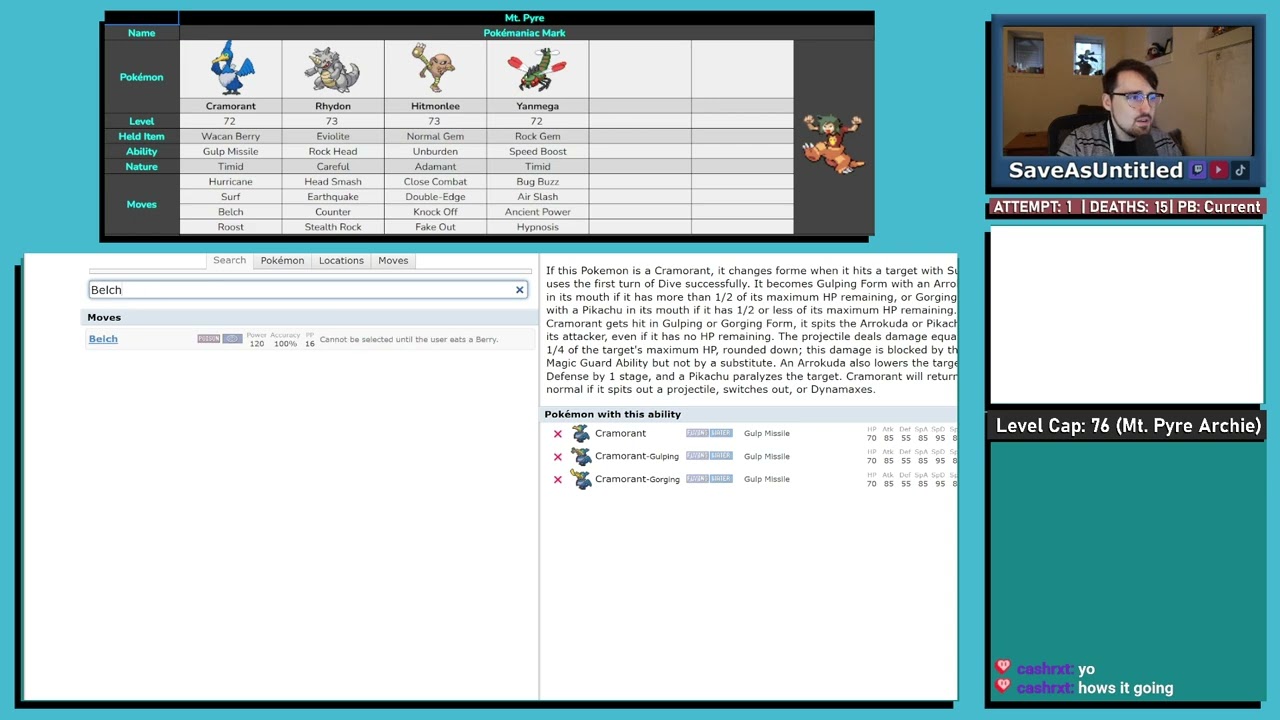This screenshot has width=1280, height=720.
Task: Open the Cramorant entry in ability list
Action: click(620, 433)
